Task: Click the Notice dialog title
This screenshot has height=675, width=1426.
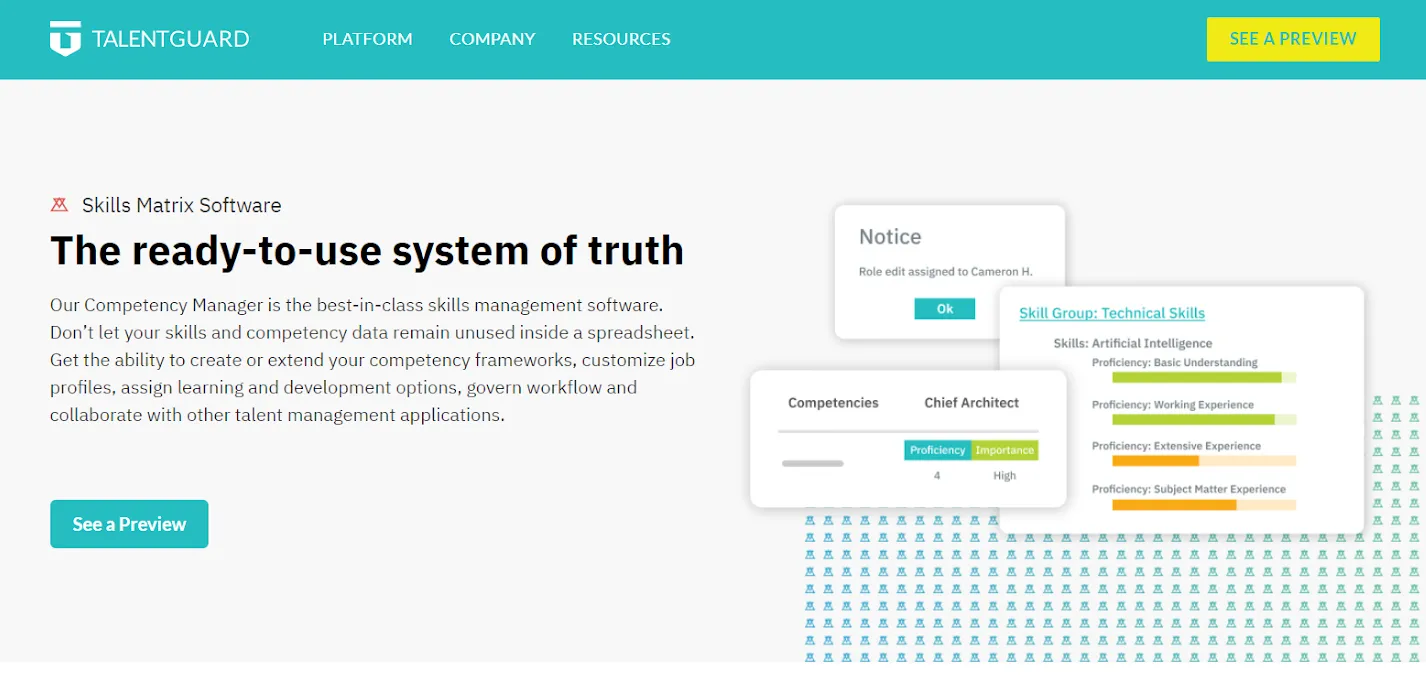Action: (x=890, y=237)
